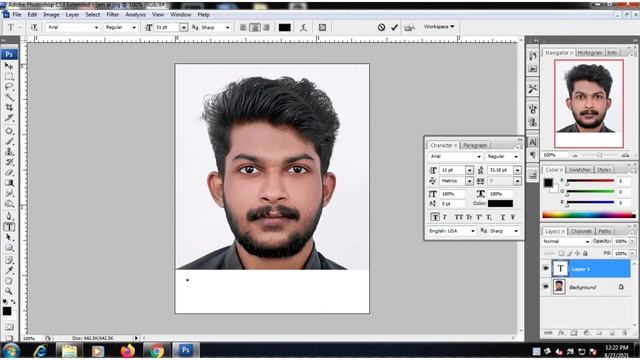640x360 pixels.
Task: Switch to the Swatches tab
Action: (x=579, y=169)
